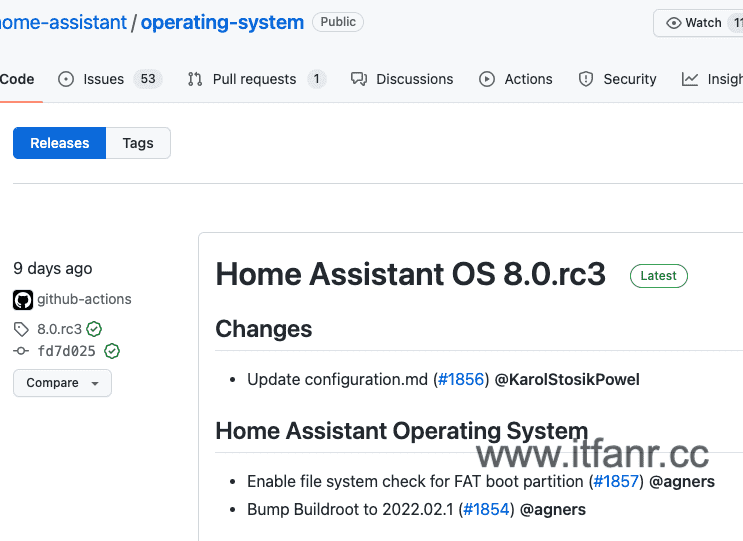Click the verified checkmark next to commit fd7d025
Image resolution: width=743 pixels, height=541 pixels.
click(x=112, y=351)
